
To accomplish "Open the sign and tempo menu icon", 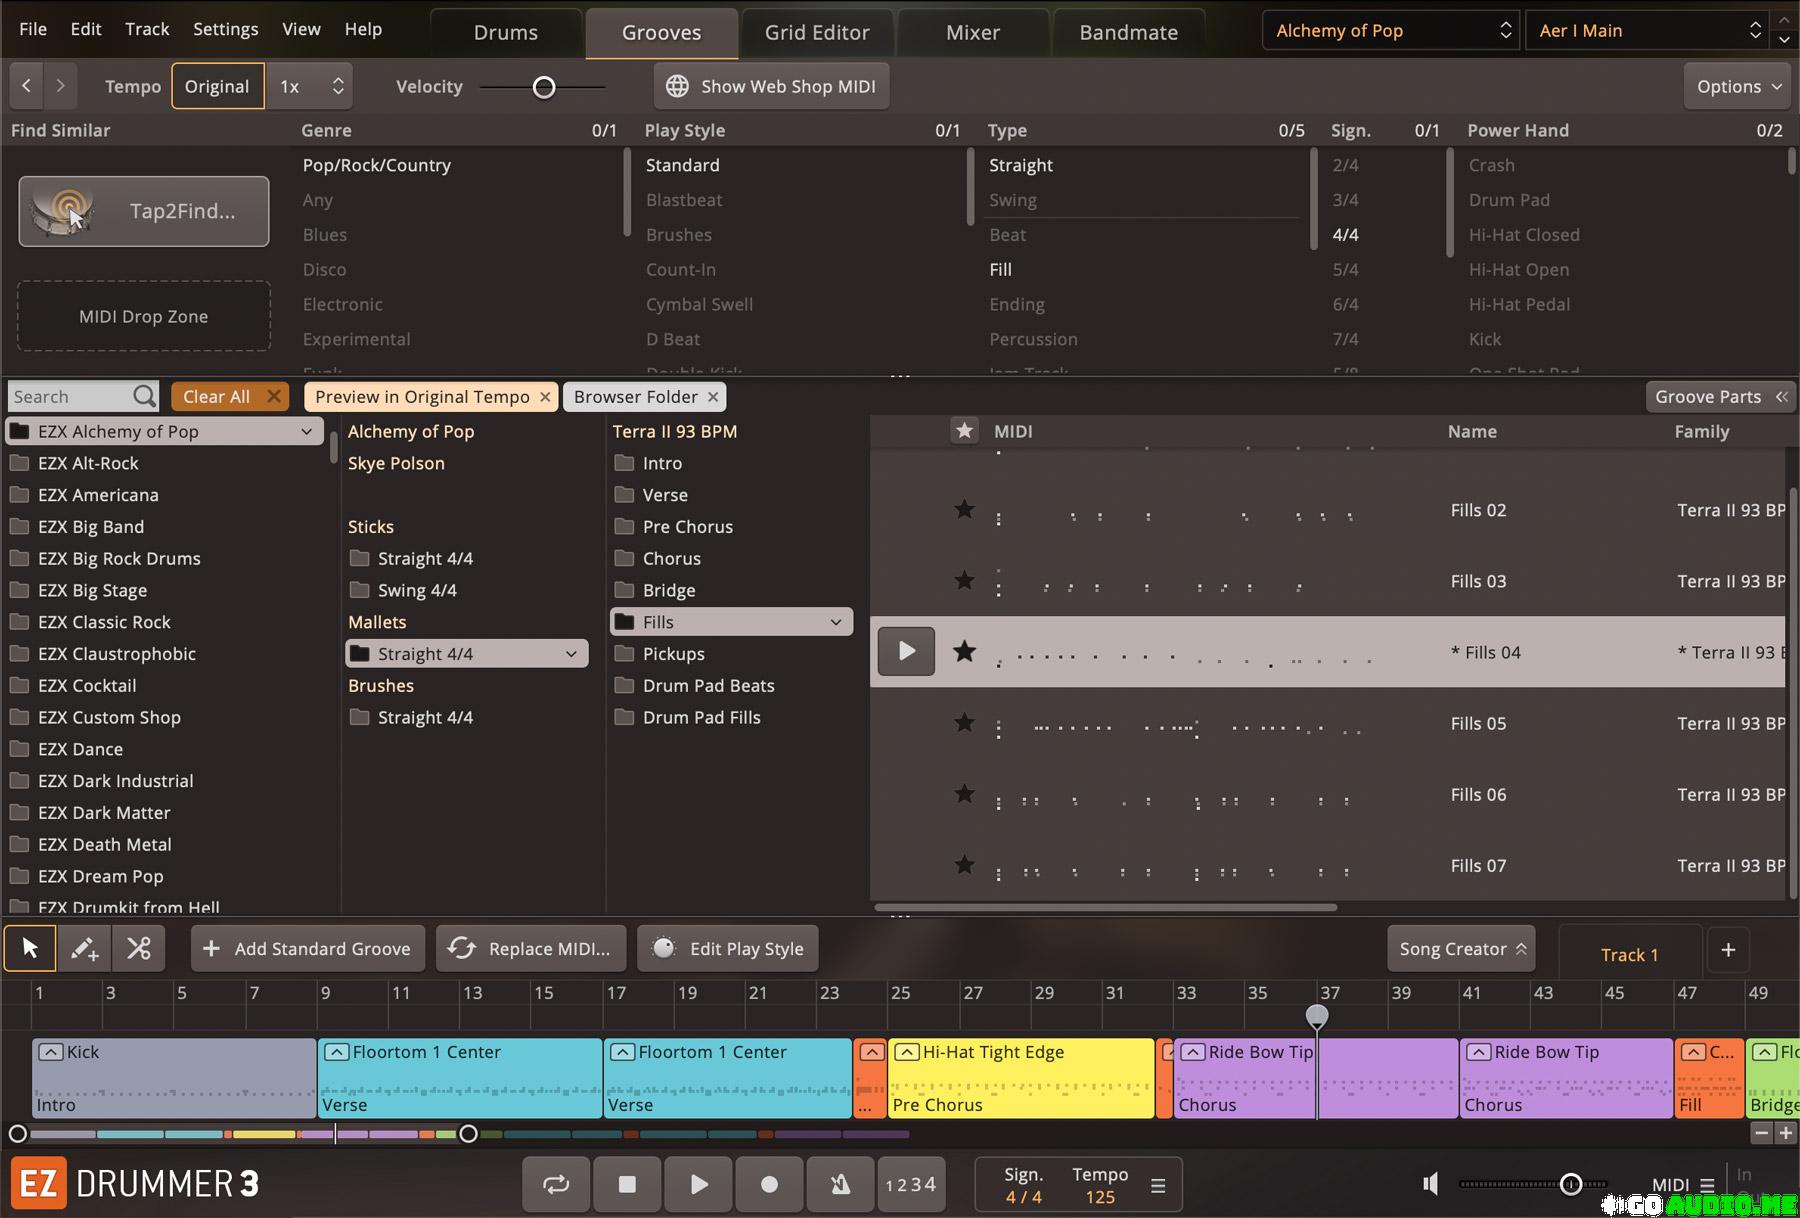I will (1158, 1186).
